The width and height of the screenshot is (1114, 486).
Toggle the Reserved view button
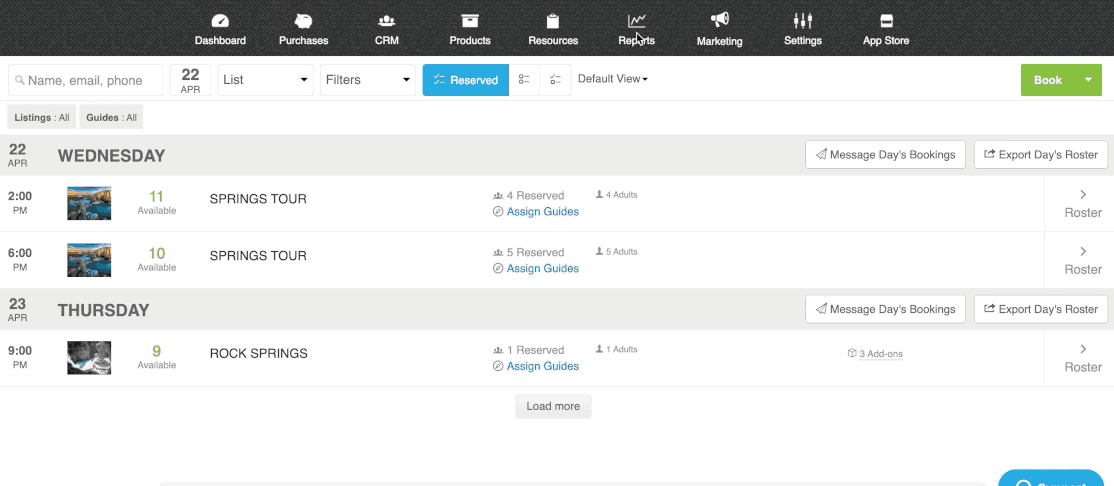click(x=465, y=80)
